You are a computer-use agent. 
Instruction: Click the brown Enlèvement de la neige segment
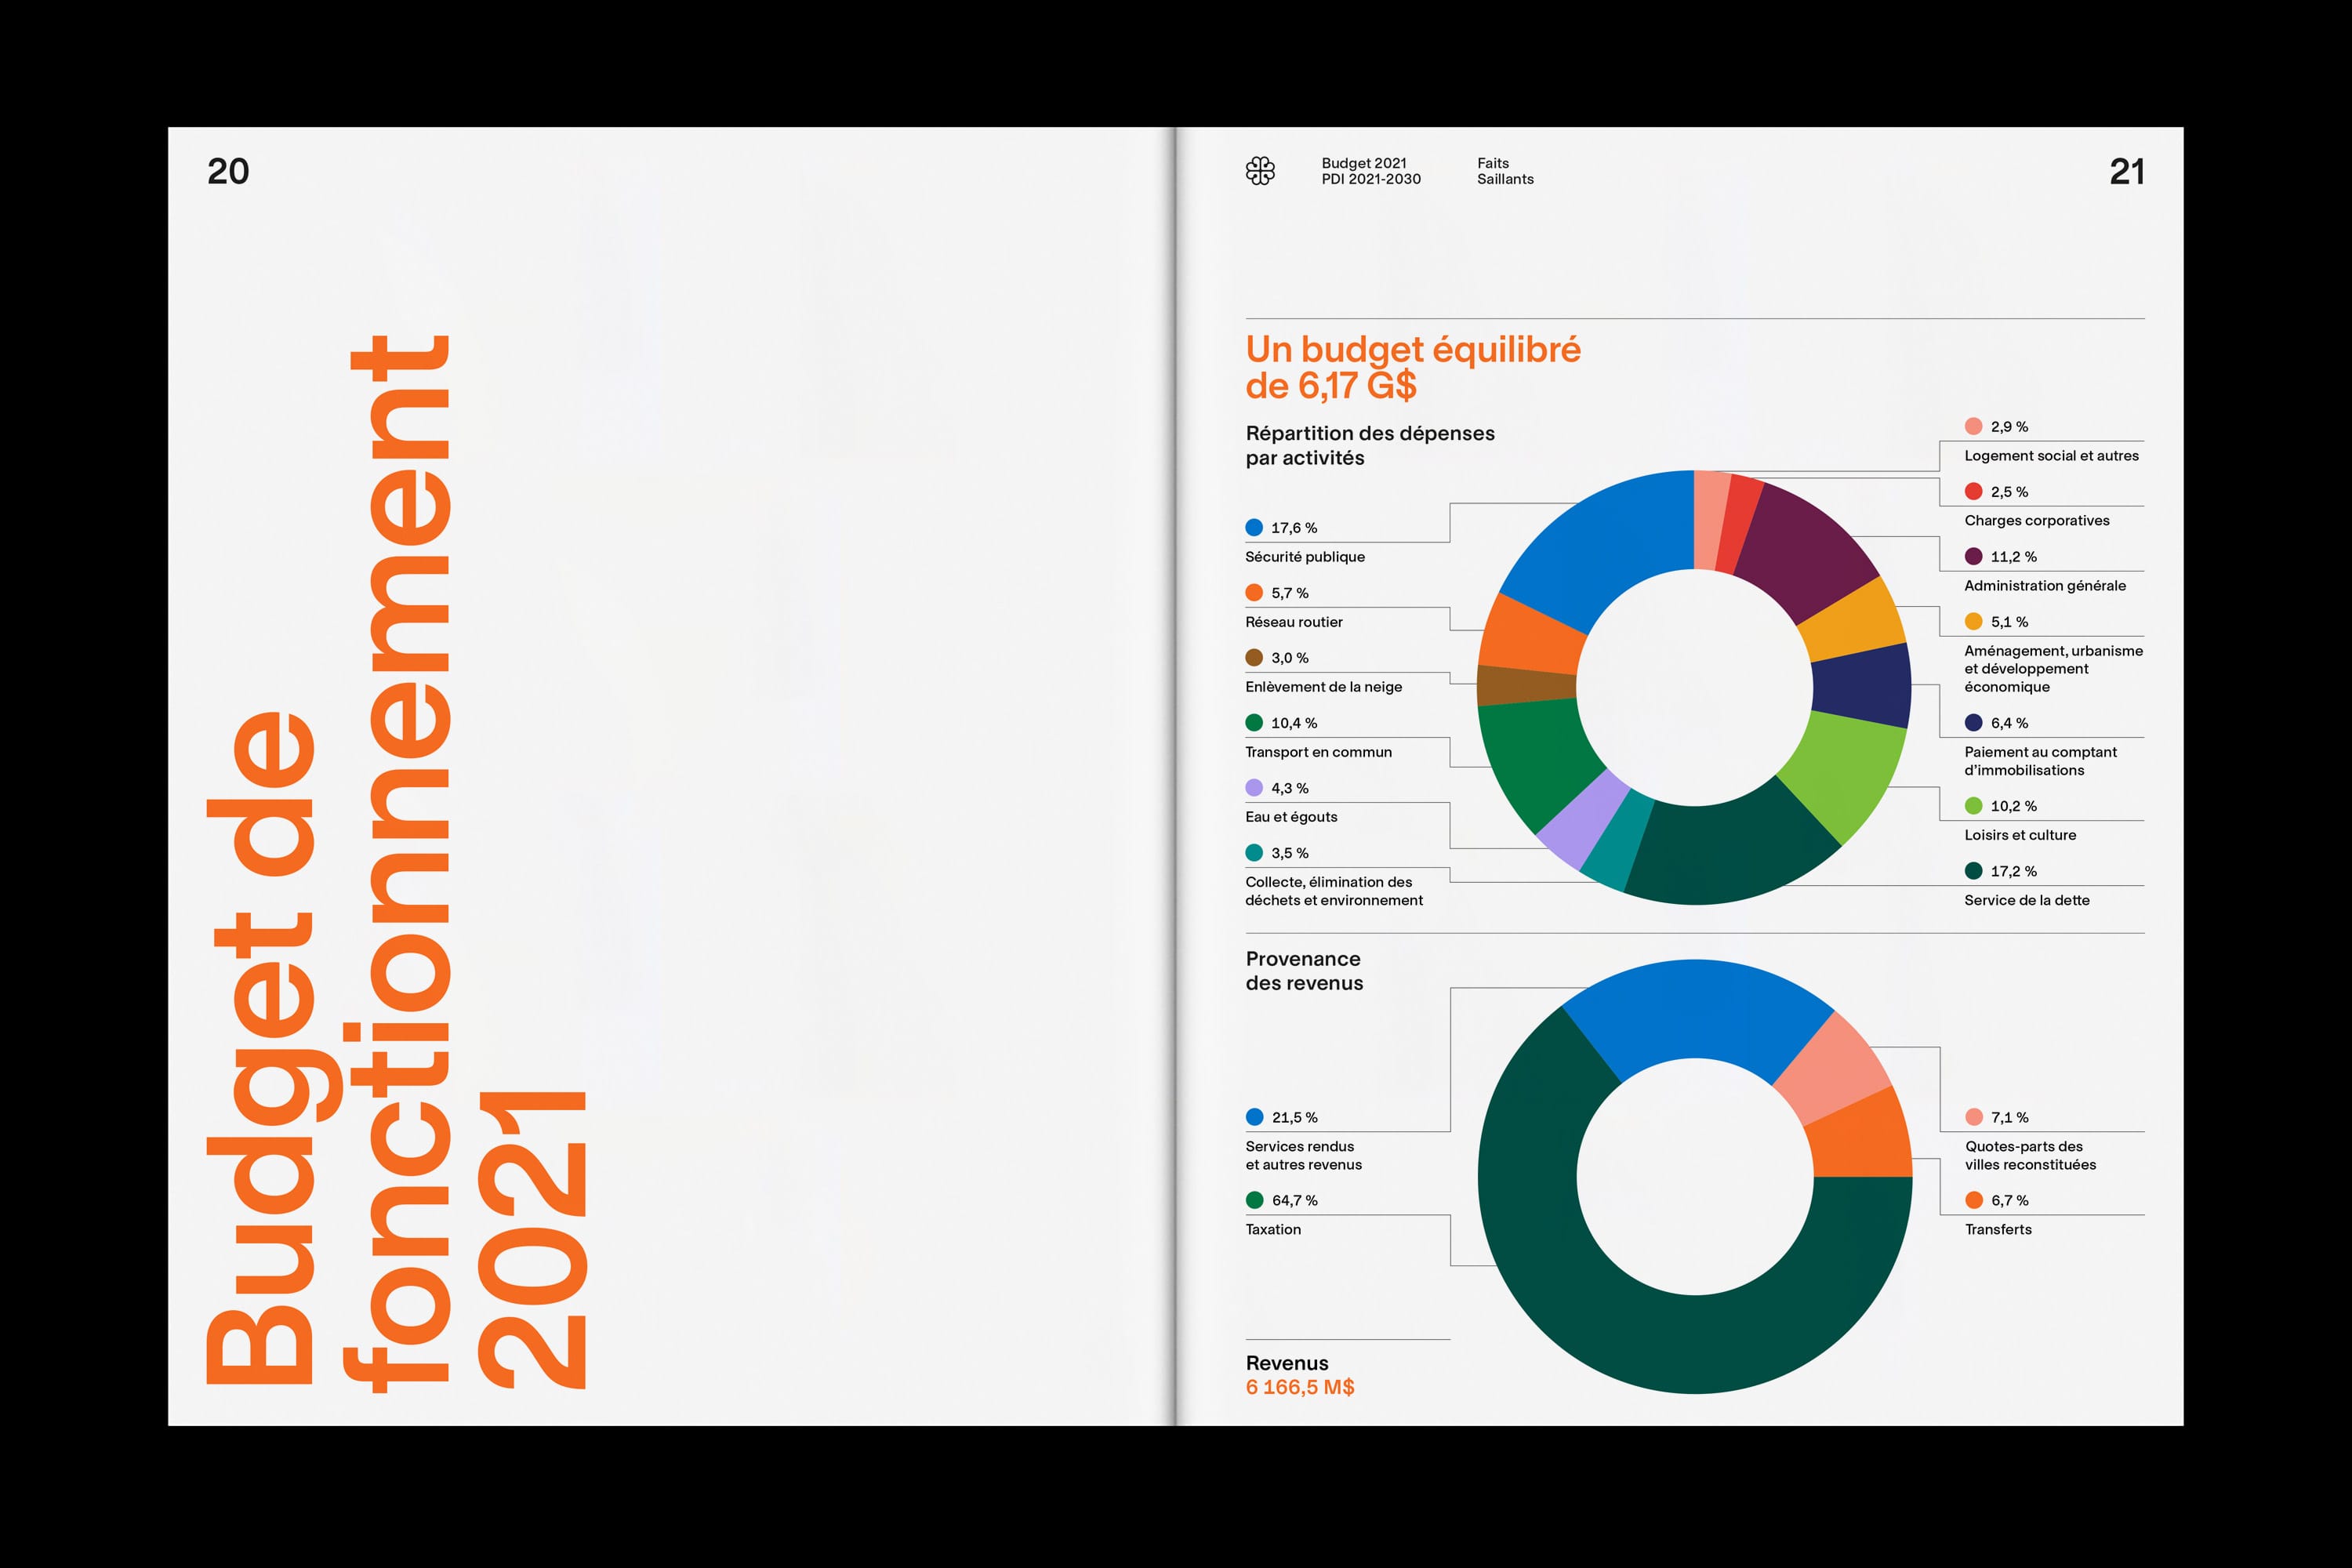tap(1526, 685)
